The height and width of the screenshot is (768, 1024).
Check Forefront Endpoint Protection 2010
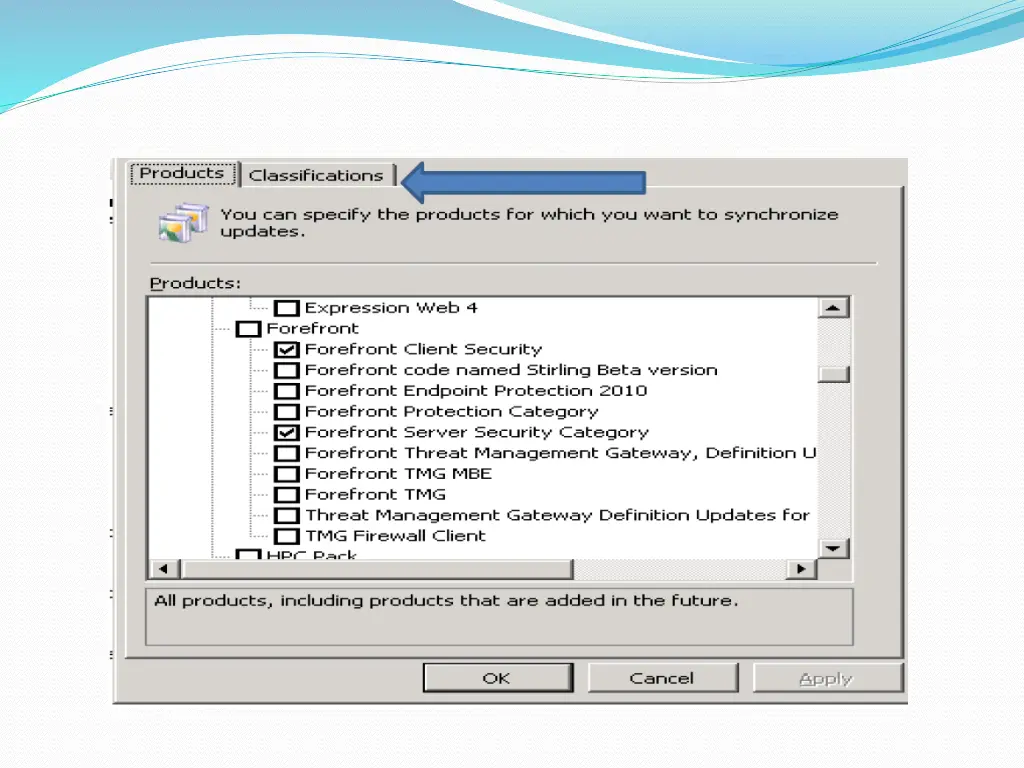287,391
